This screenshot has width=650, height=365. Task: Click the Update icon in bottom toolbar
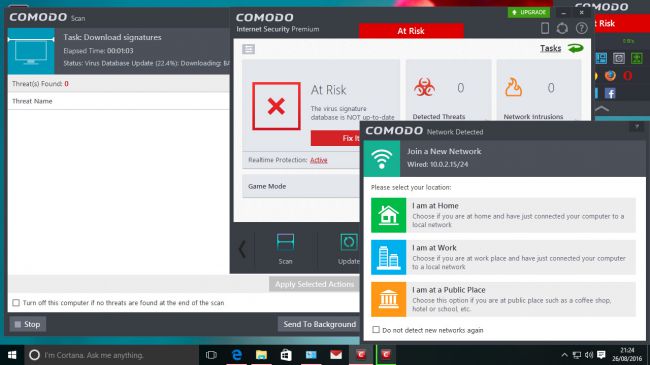tap(349, 242)
